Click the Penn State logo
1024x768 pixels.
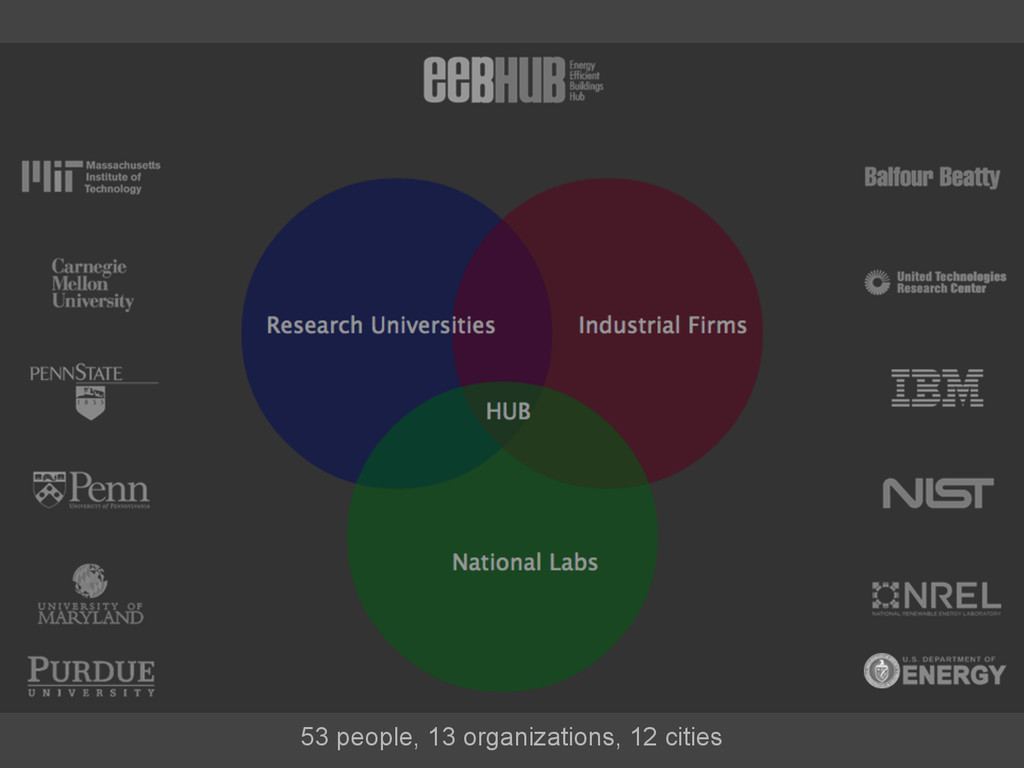click(93, 391)
